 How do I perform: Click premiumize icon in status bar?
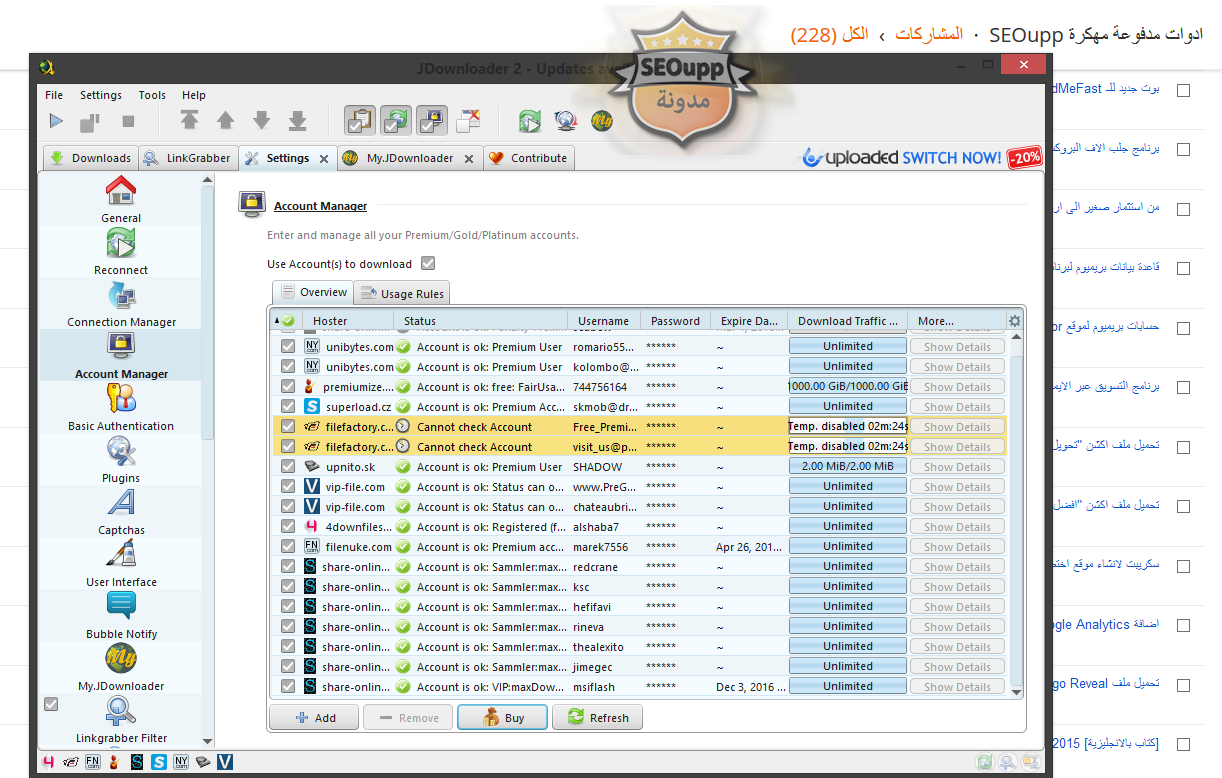coord(115,762)
